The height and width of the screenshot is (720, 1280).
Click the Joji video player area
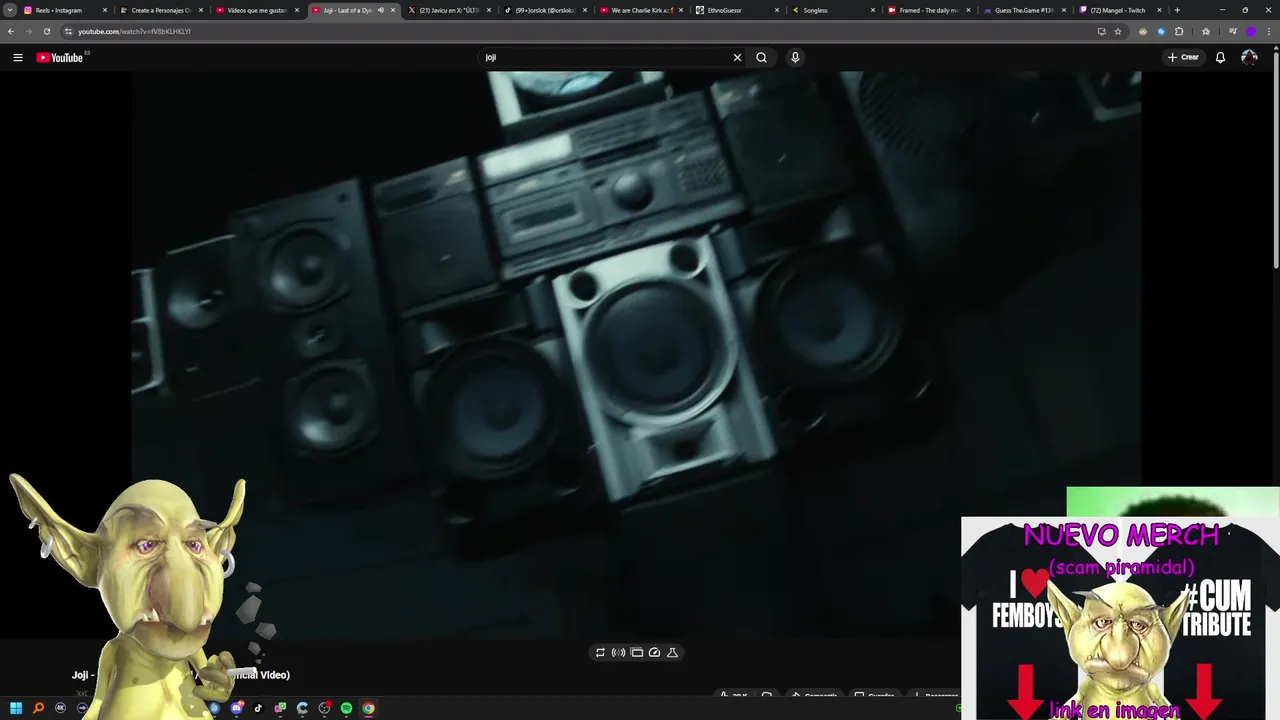click(x=636, y=355)
